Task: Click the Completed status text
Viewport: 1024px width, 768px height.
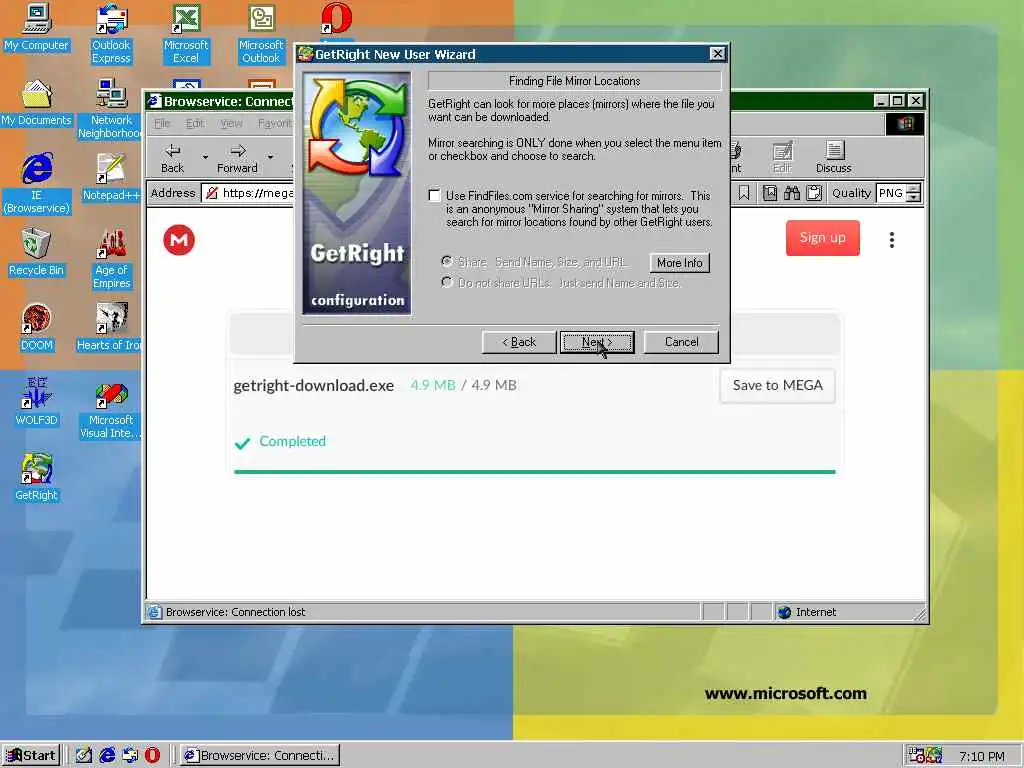Action: click(292, 441)
